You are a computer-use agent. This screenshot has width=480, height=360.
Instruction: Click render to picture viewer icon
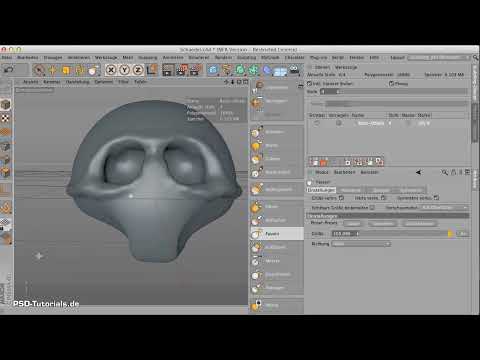[x=182, y=70]
